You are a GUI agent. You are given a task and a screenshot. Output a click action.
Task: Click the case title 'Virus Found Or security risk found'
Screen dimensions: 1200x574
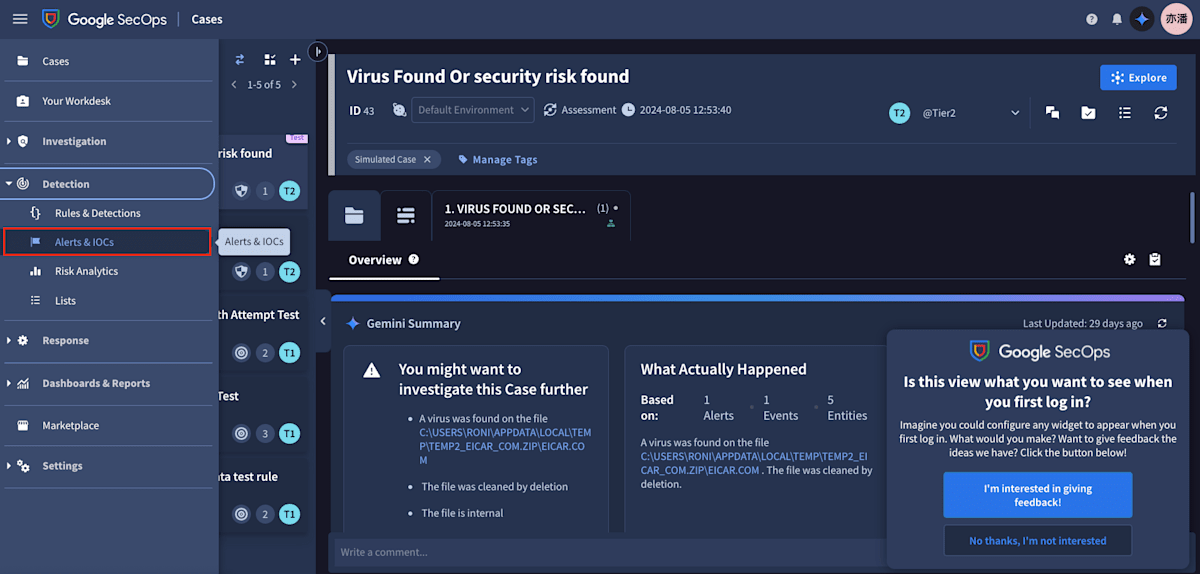coord(488,77)
